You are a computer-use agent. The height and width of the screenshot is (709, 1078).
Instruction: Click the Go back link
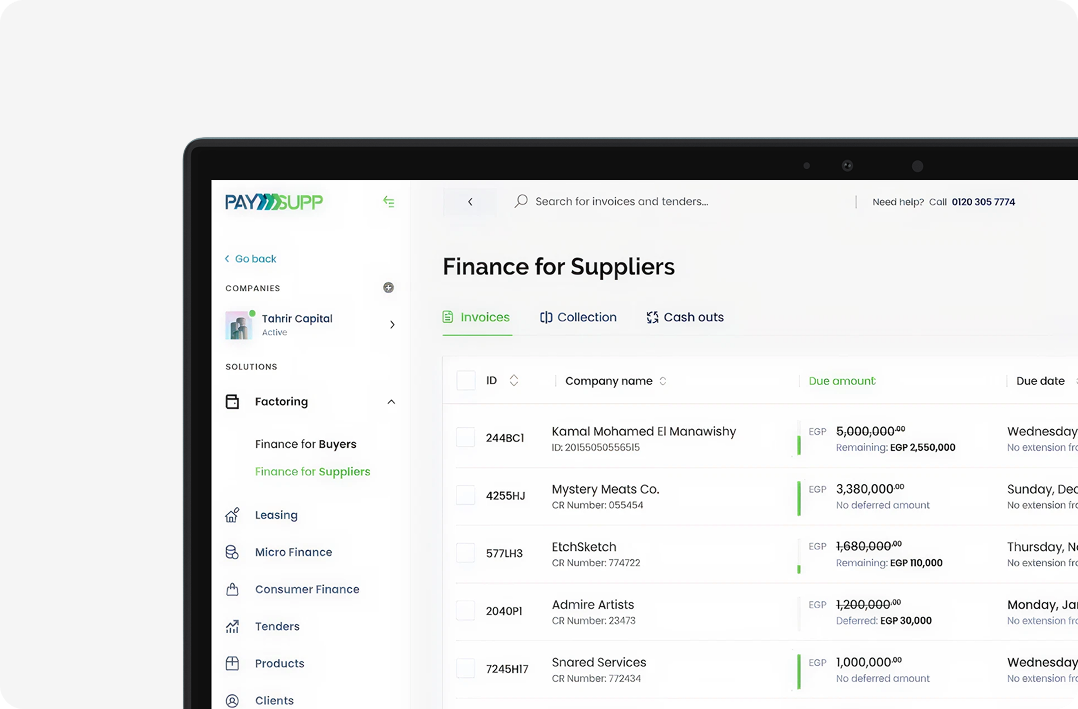pos(250,259)
